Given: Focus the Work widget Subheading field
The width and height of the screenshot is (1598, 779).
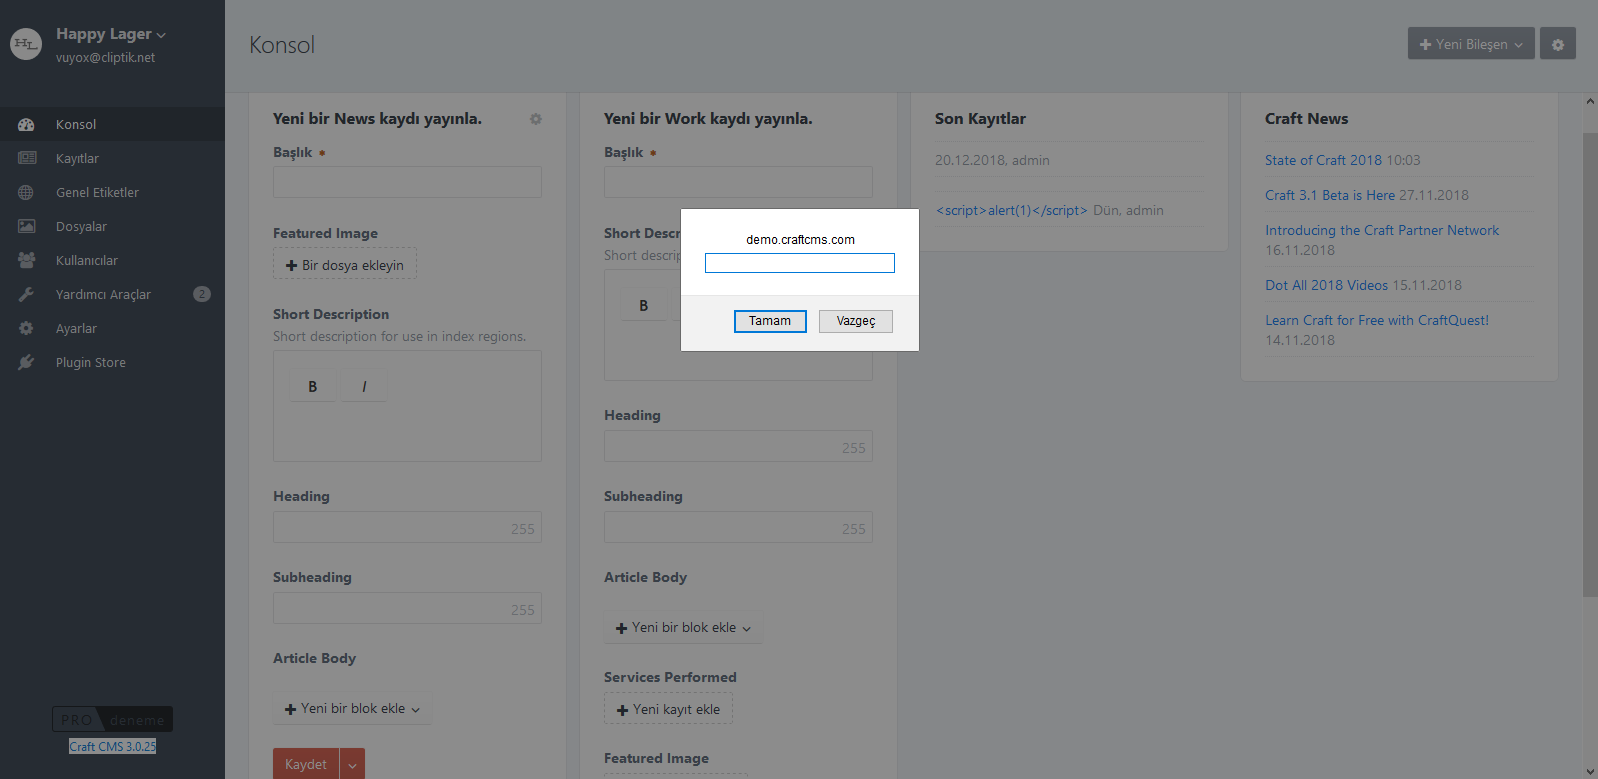Looking at the screenshot, I should [x=738, y=528].
